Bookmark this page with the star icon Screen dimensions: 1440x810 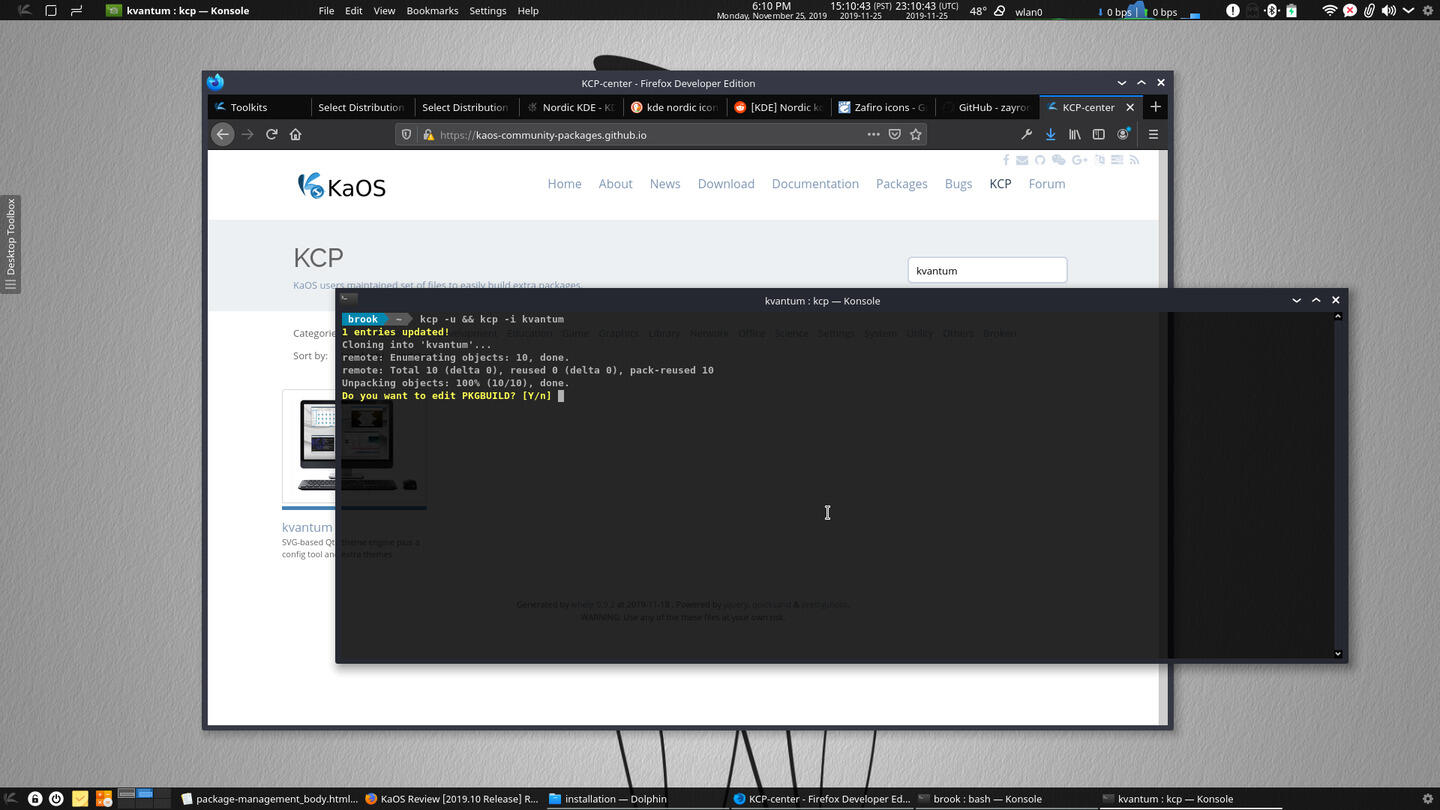click(x=915, y=134)
